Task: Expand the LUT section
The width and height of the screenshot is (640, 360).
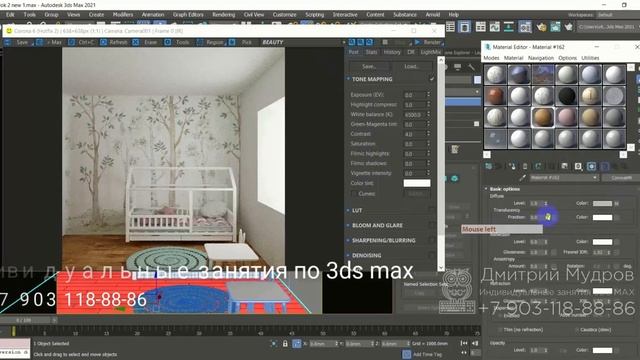Action: (x=348, y=210)
